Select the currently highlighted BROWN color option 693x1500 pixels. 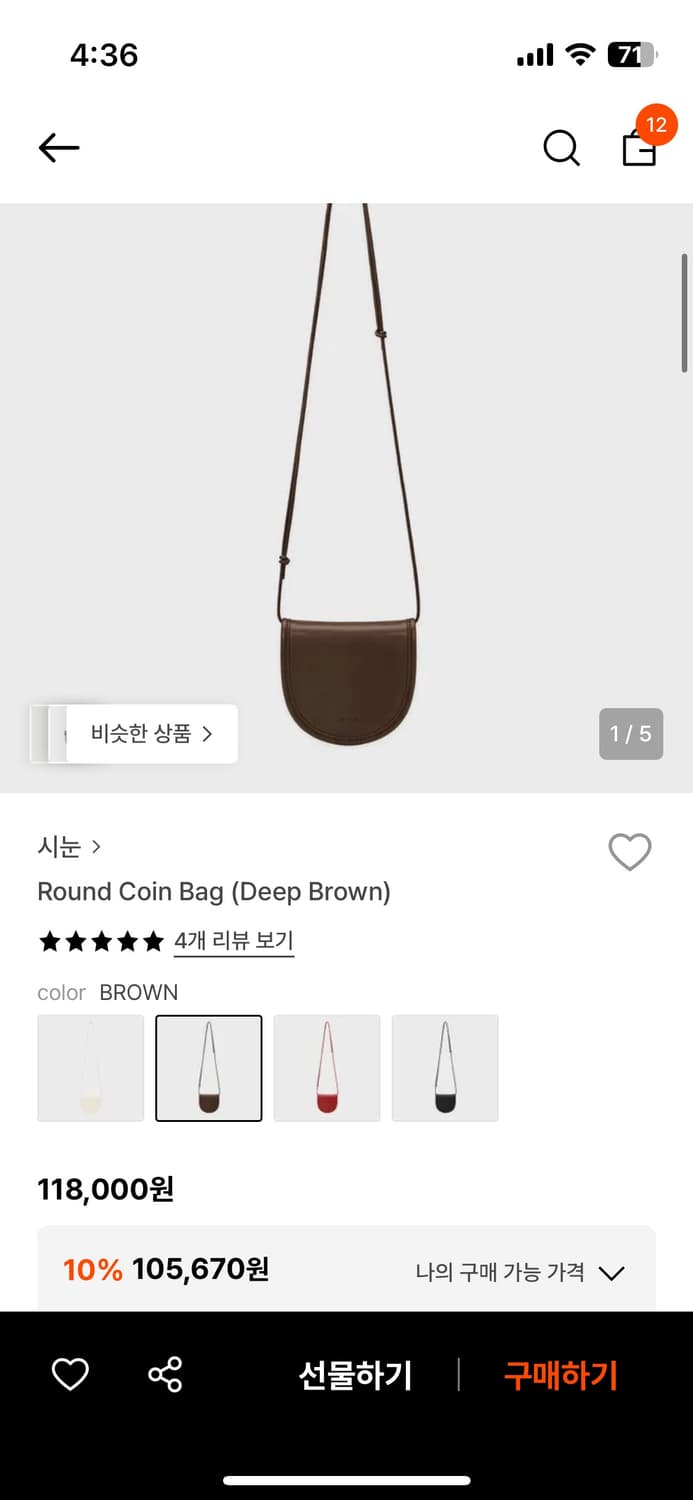(x=208, y=1067)
